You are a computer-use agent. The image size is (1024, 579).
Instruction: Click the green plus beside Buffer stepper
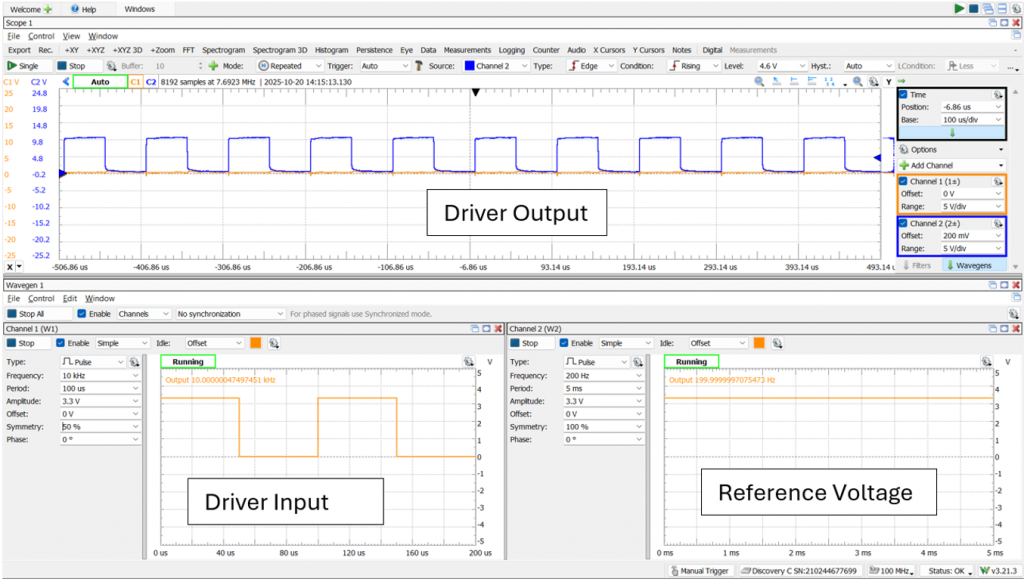click(212, 66)
